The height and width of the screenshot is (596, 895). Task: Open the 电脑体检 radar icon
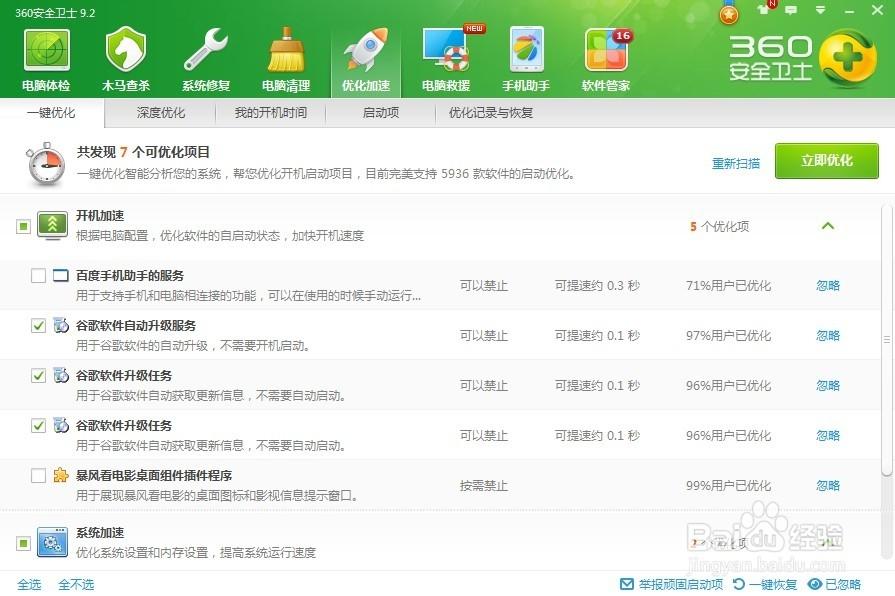tap(46, 50)
